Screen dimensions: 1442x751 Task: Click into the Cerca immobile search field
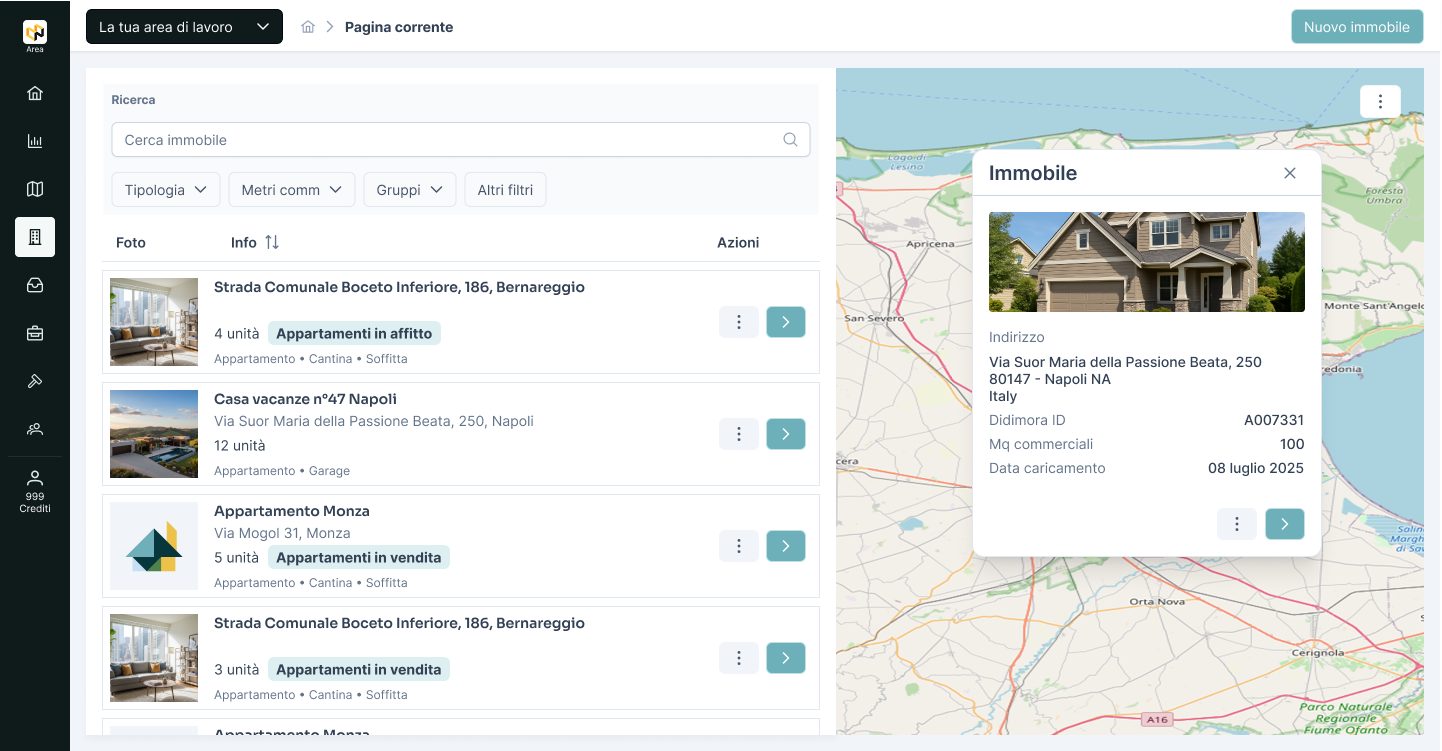pyautogui.click(x=461, y=140)
